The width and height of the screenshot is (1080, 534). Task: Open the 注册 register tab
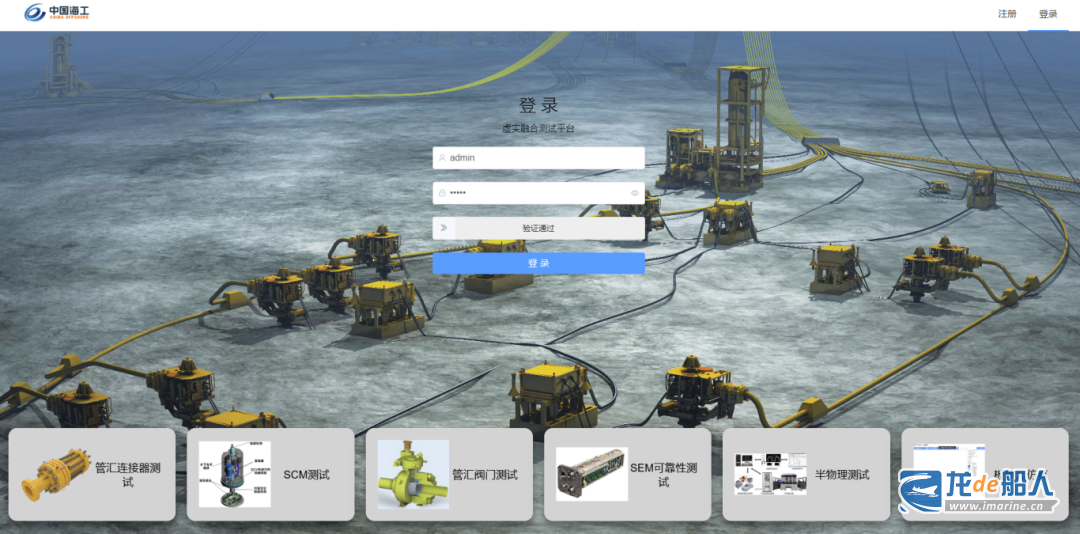coord(1007,14)
